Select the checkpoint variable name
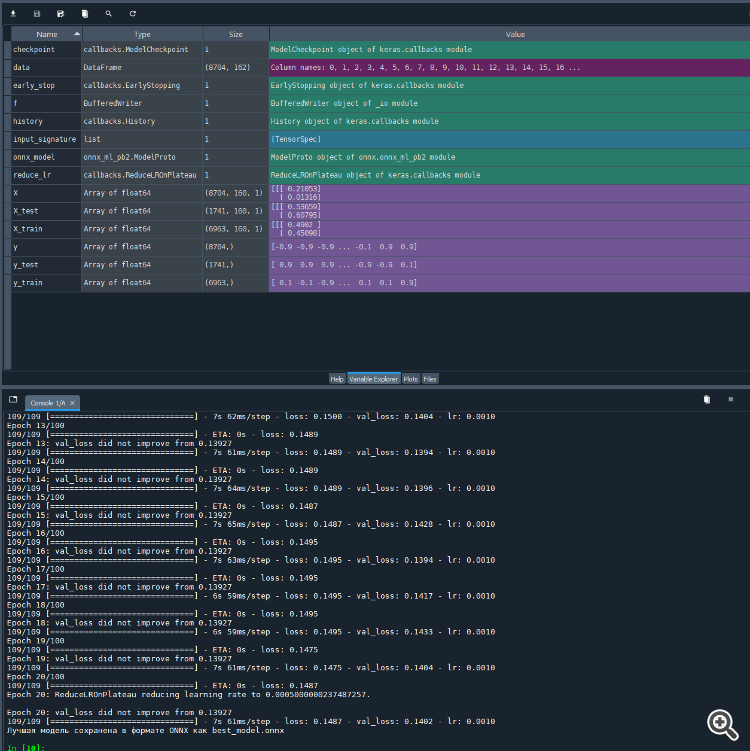The image size is (750, 751). [x=46, y=50]
